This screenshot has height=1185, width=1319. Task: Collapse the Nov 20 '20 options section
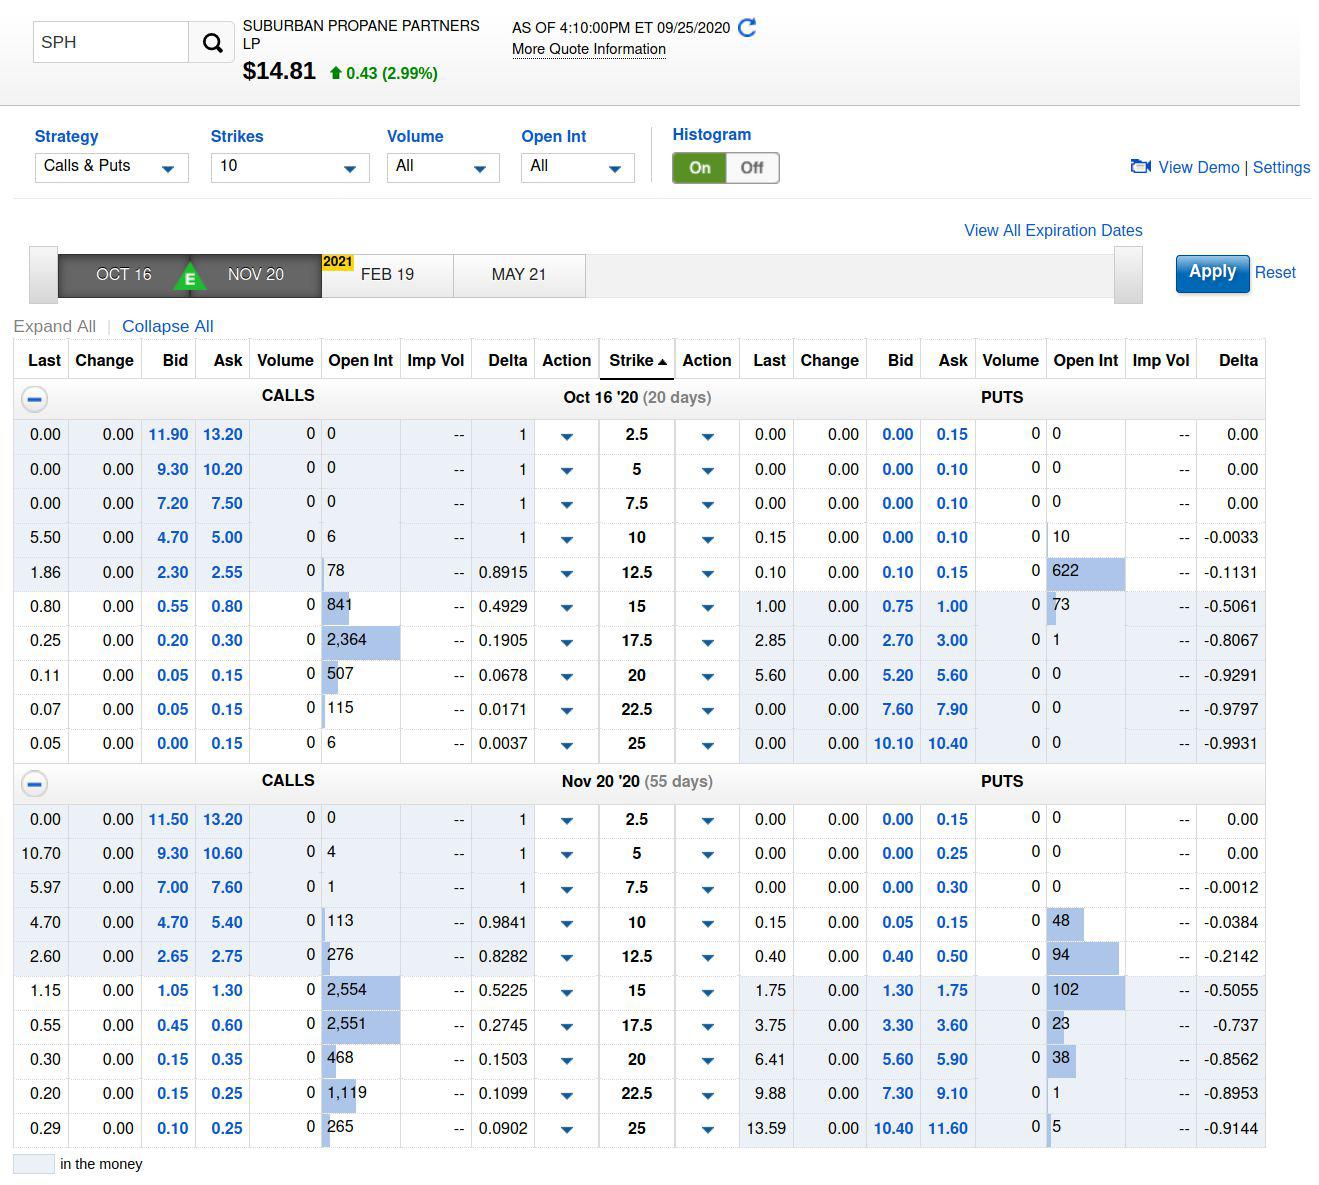pos(34,783)
